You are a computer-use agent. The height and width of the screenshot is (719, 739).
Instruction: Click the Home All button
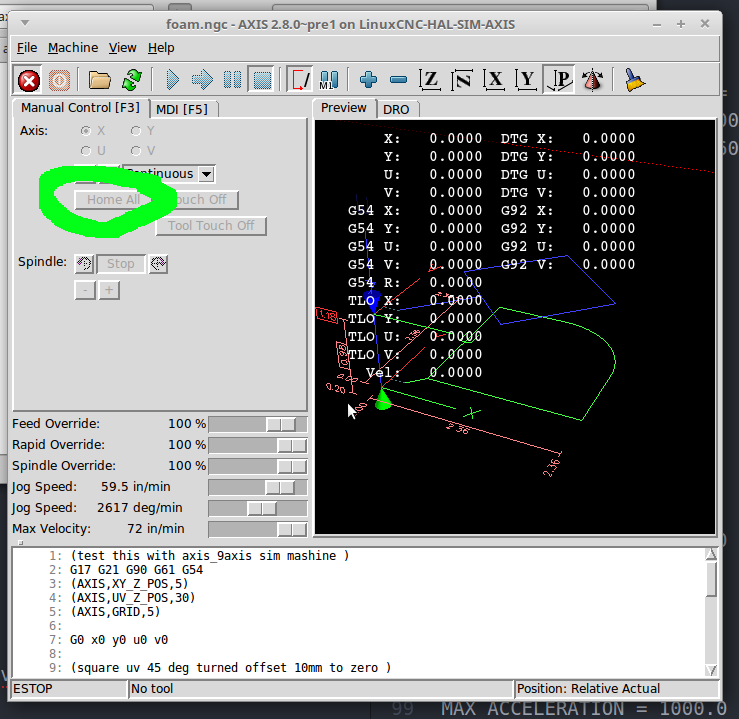pos(113,200)
